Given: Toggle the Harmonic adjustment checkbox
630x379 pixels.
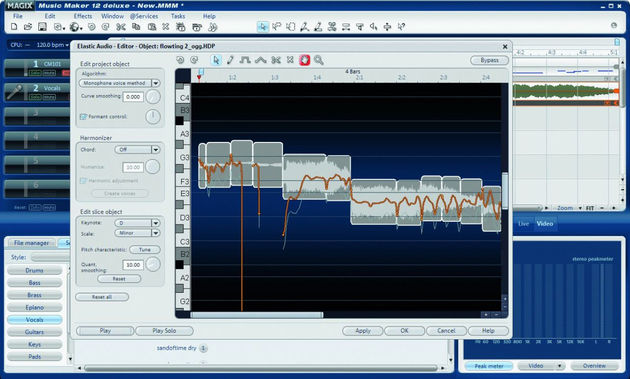Looking at the screenshot, I should click(x=83, y=181).
